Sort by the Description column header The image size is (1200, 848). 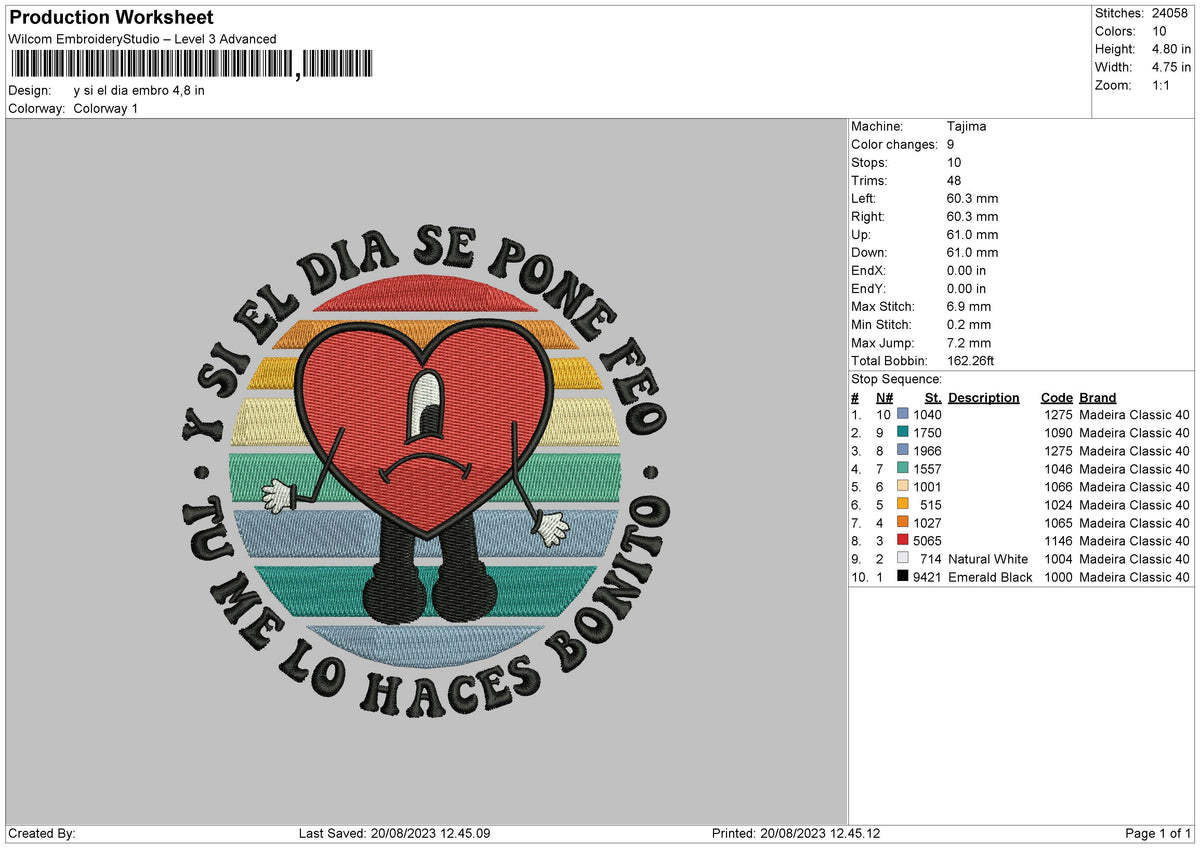(984, 397)
